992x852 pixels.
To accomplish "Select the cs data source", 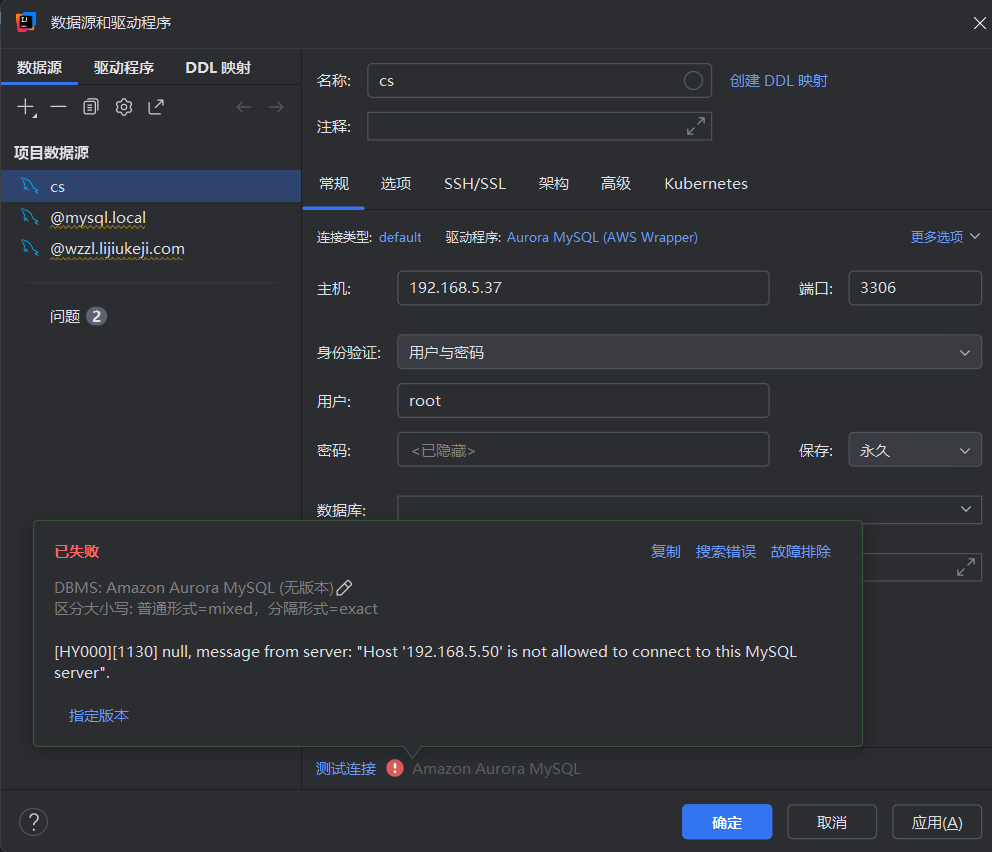I will coord(151,187).
